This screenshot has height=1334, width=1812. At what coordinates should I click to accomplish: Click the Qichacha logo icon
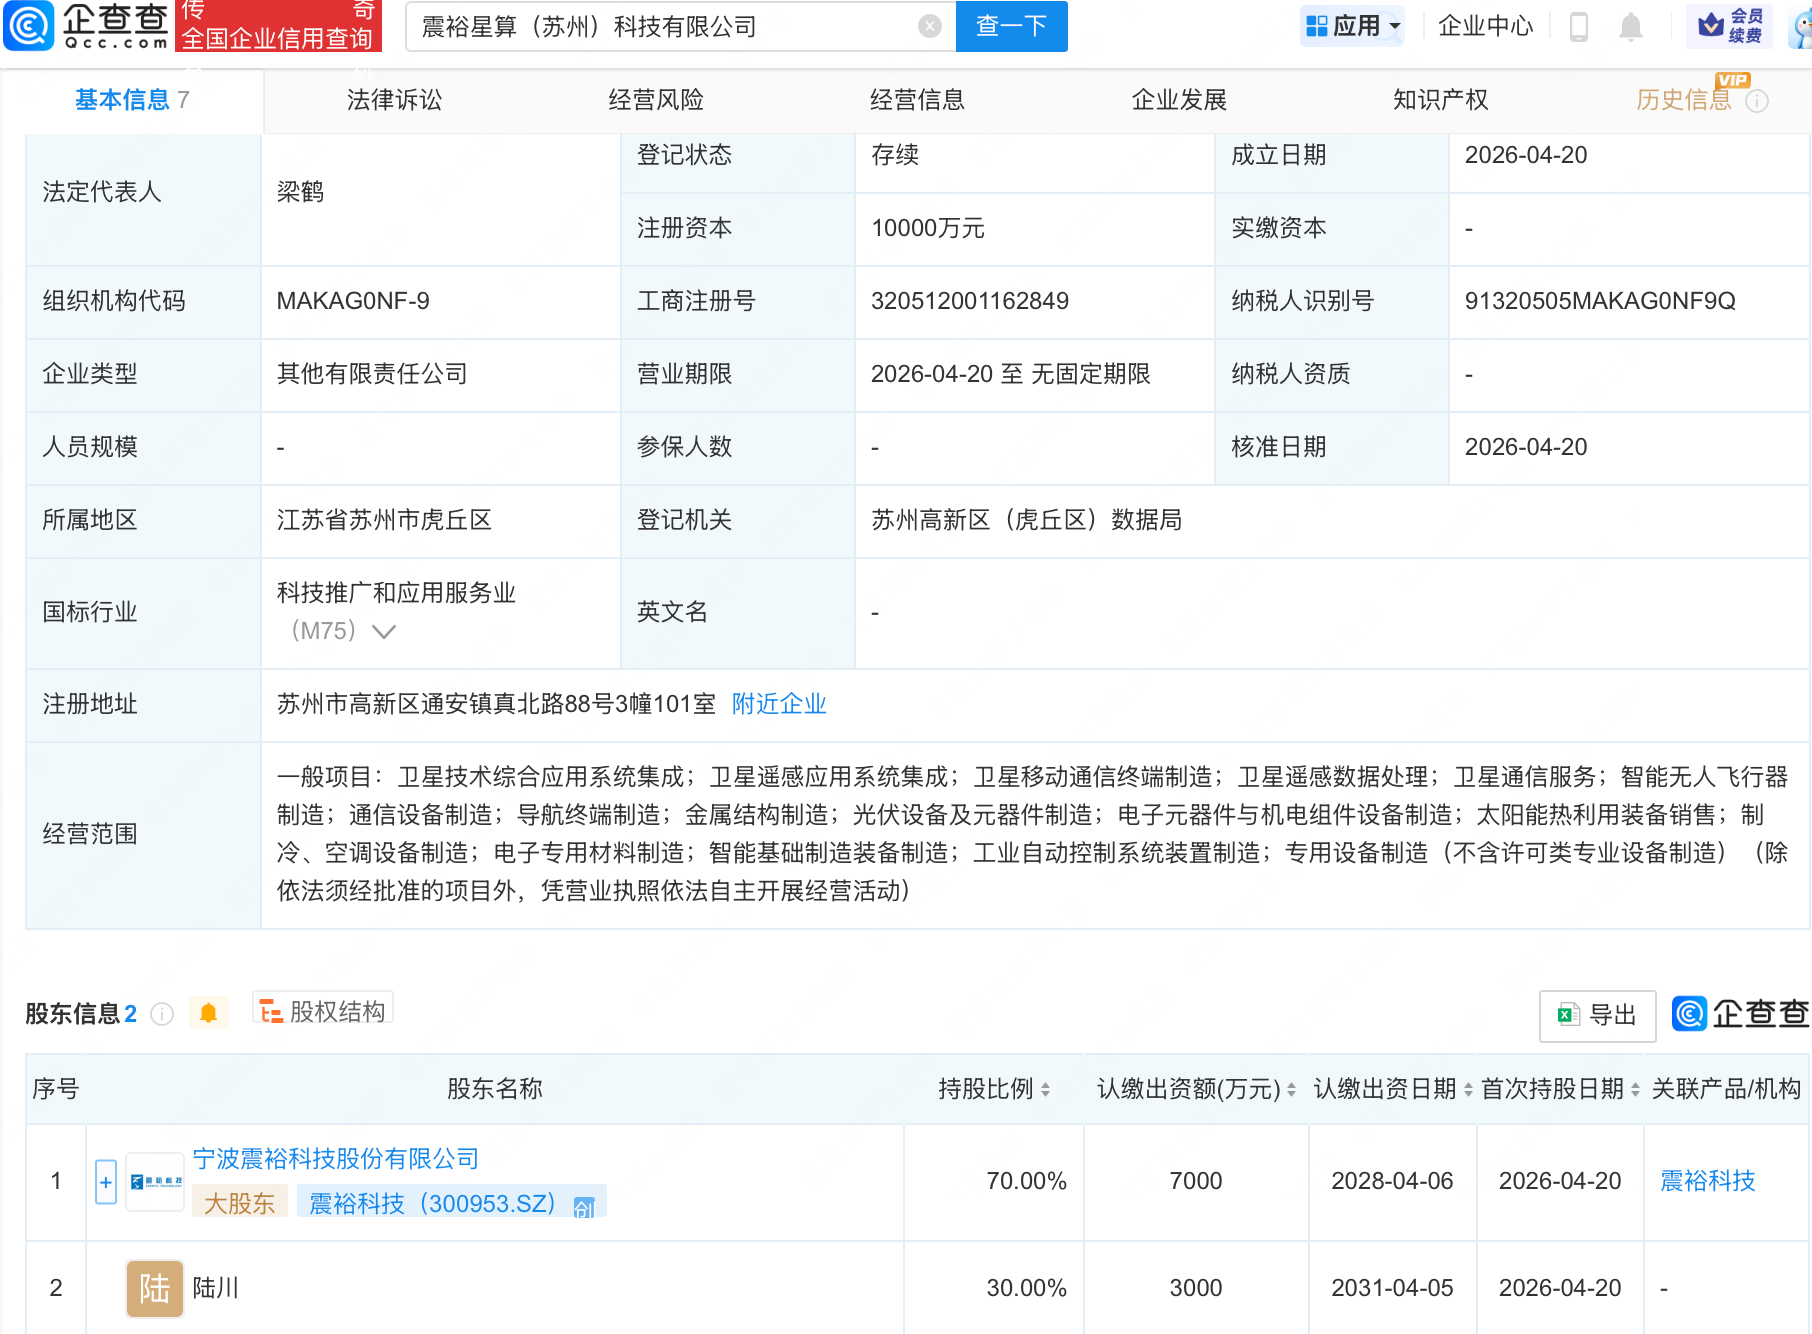(30, 26)
